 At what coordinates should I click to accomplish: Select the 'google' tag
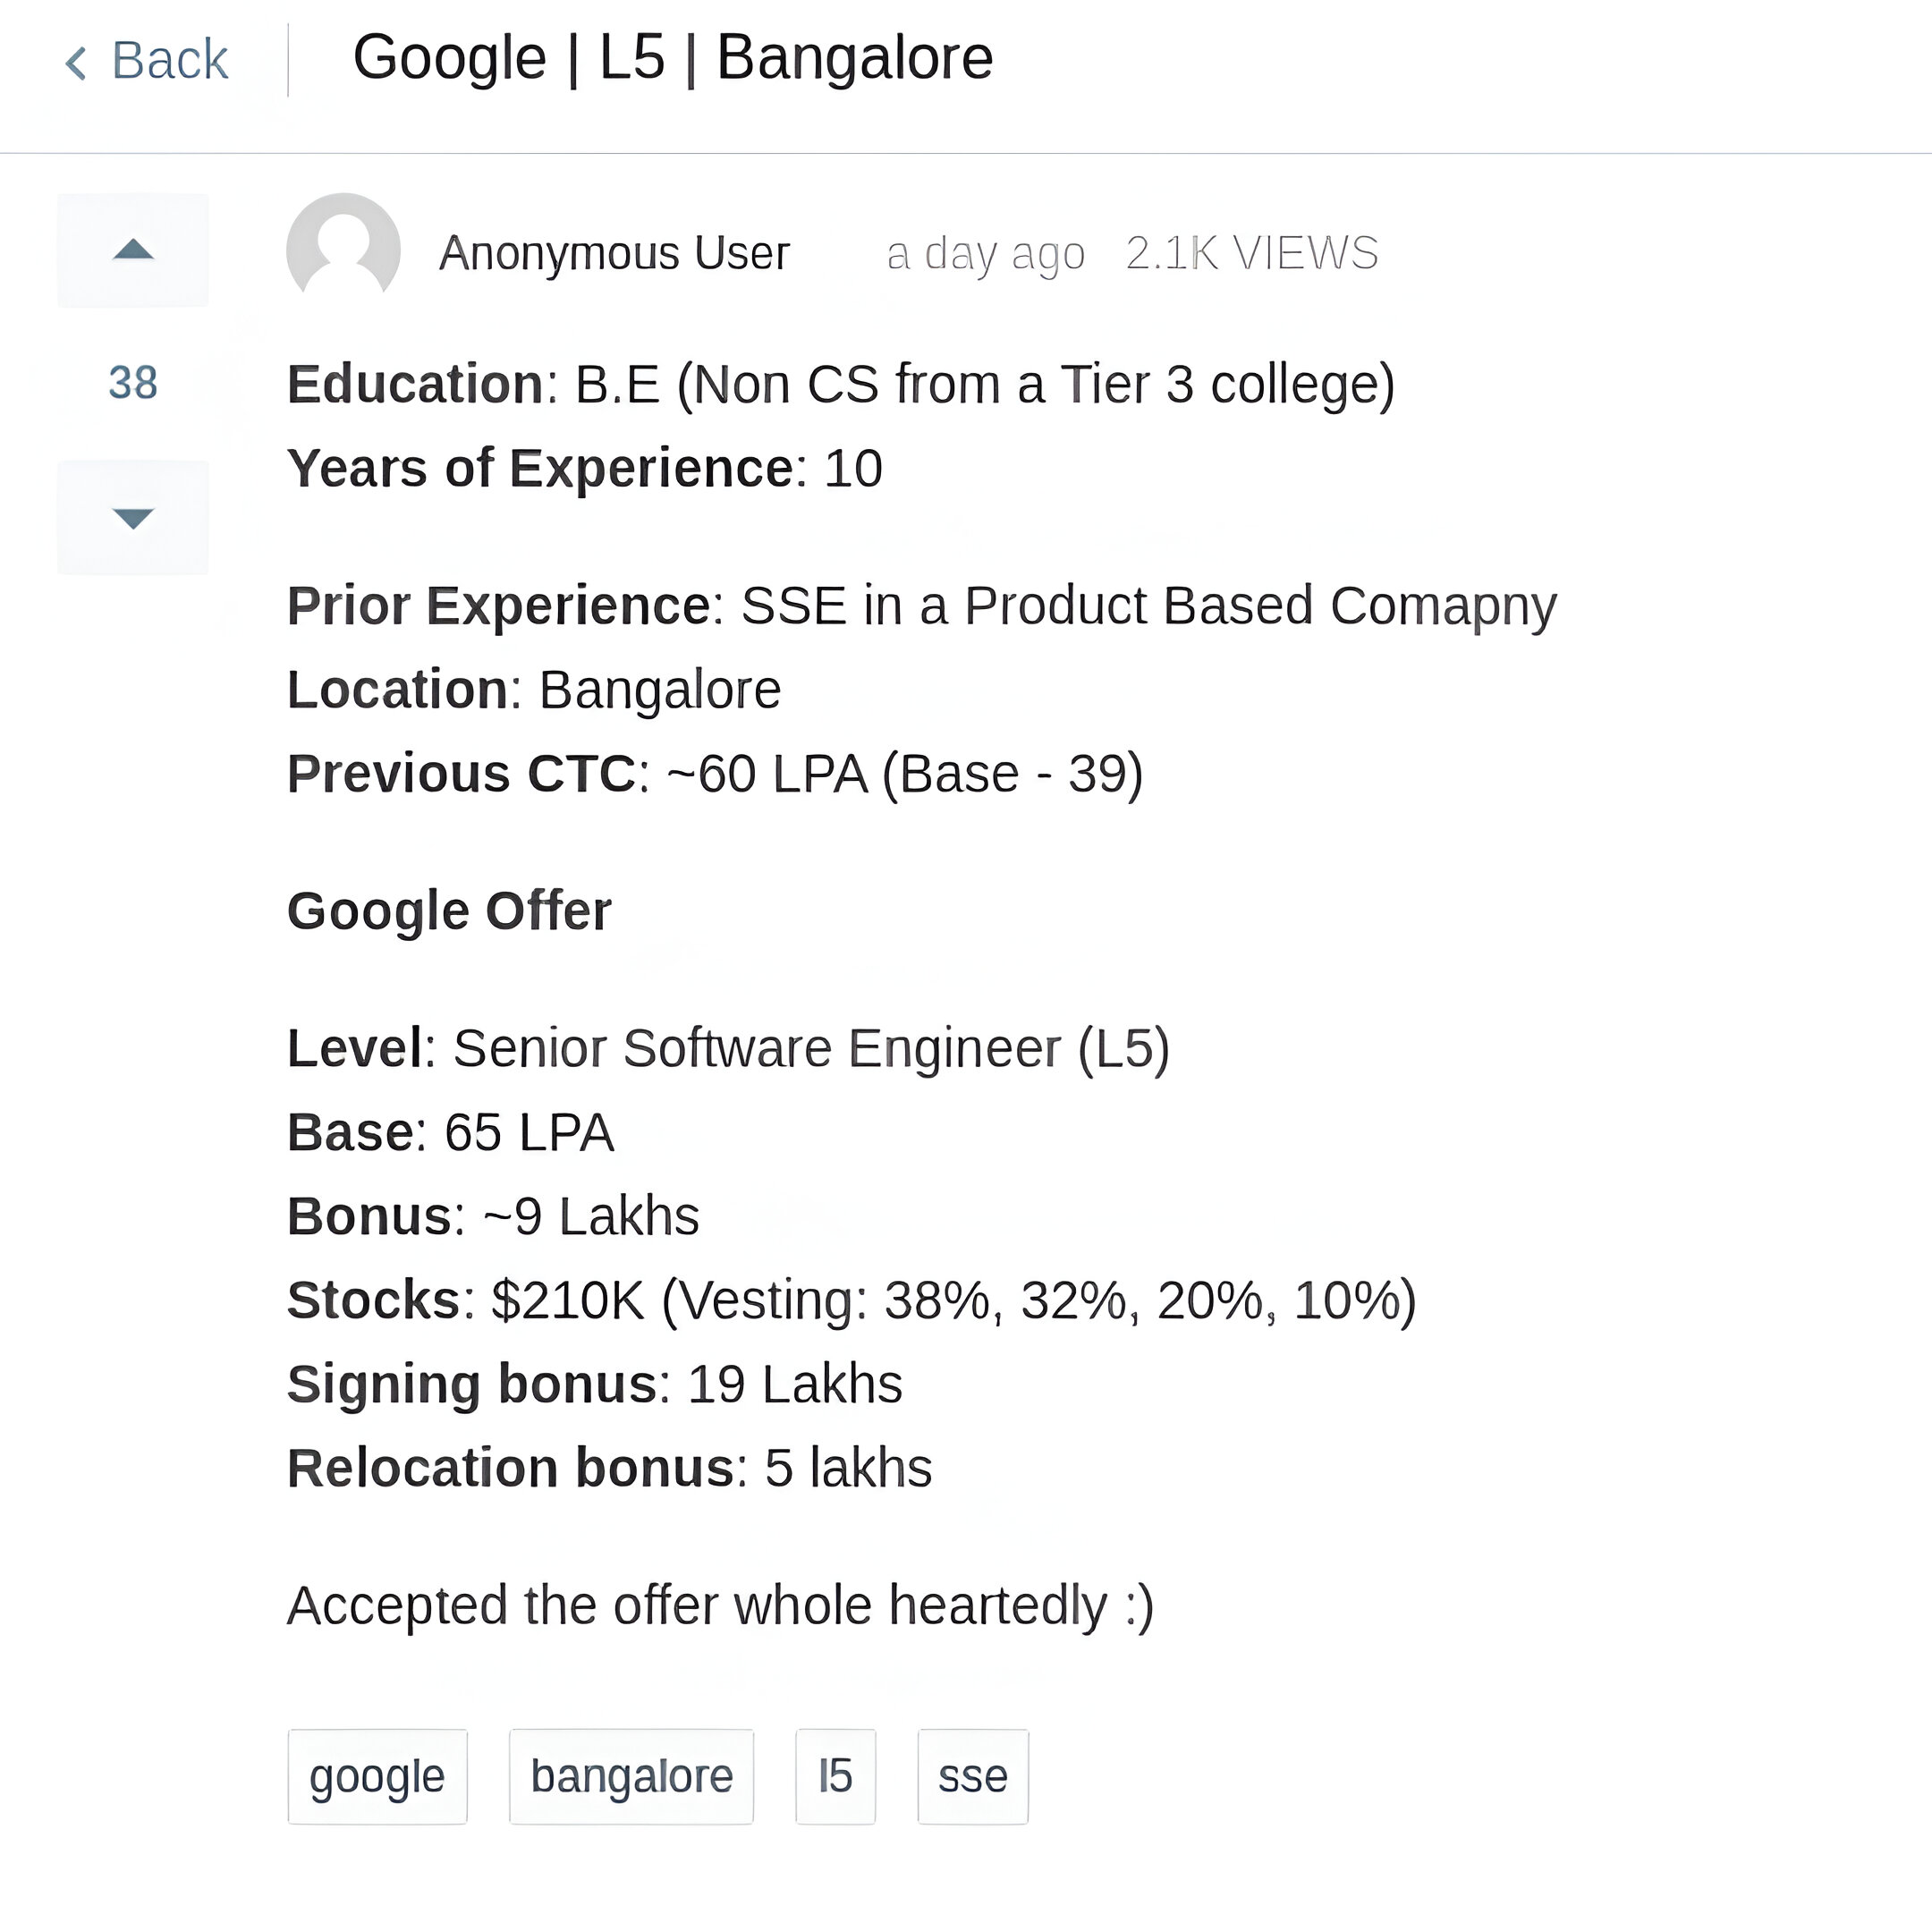(377, 1777)
